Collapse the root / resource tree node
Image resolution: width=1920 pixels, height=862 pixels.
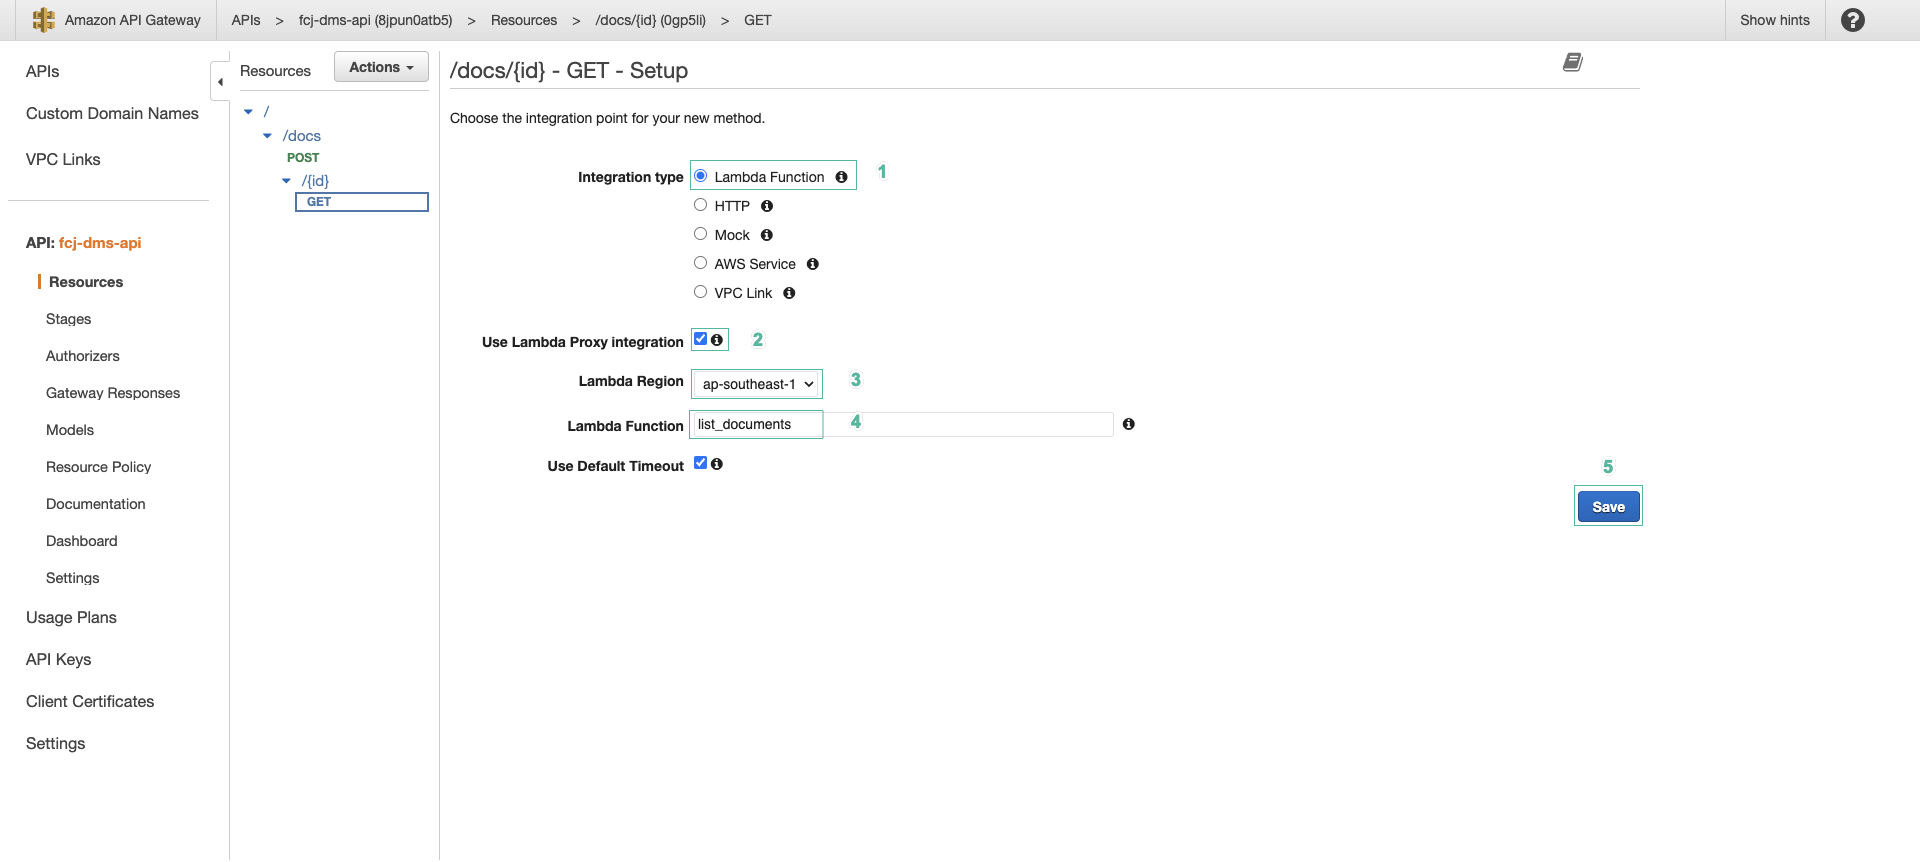tap(249, 112)
